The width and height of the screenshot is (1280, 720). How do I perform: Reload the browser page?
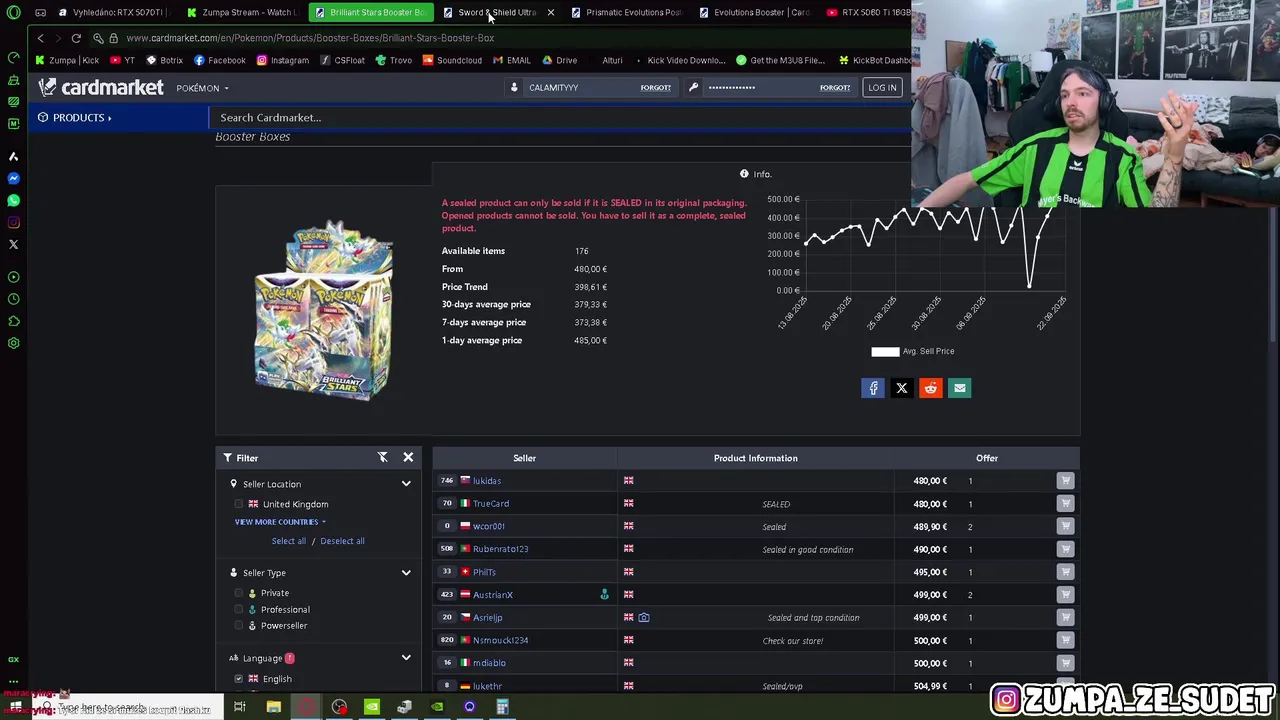click(x=76, y=38)
